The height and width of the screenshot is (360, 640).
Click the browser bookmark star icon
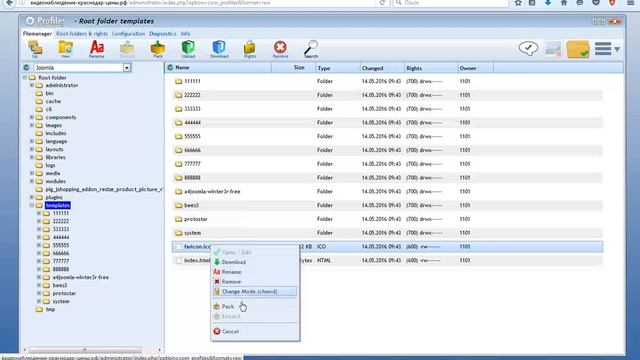[518, 3]
